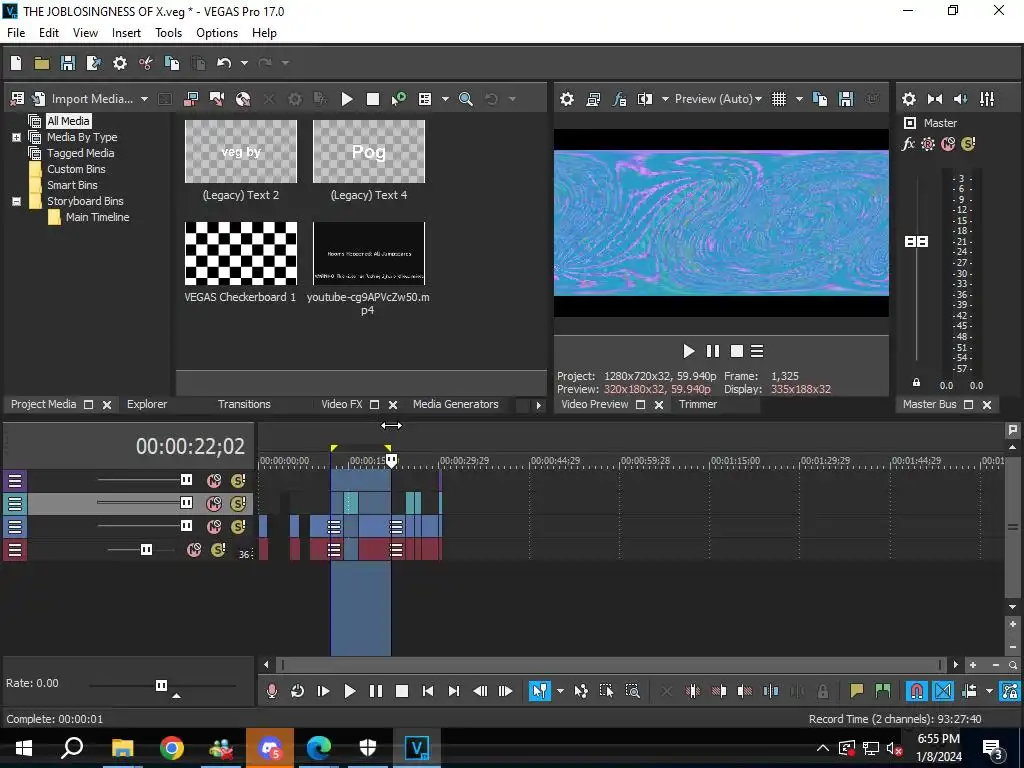The height and width of the screenshot is (768, 1024).
Task: Open the Tools menu
Action: [x=168, y=33]
